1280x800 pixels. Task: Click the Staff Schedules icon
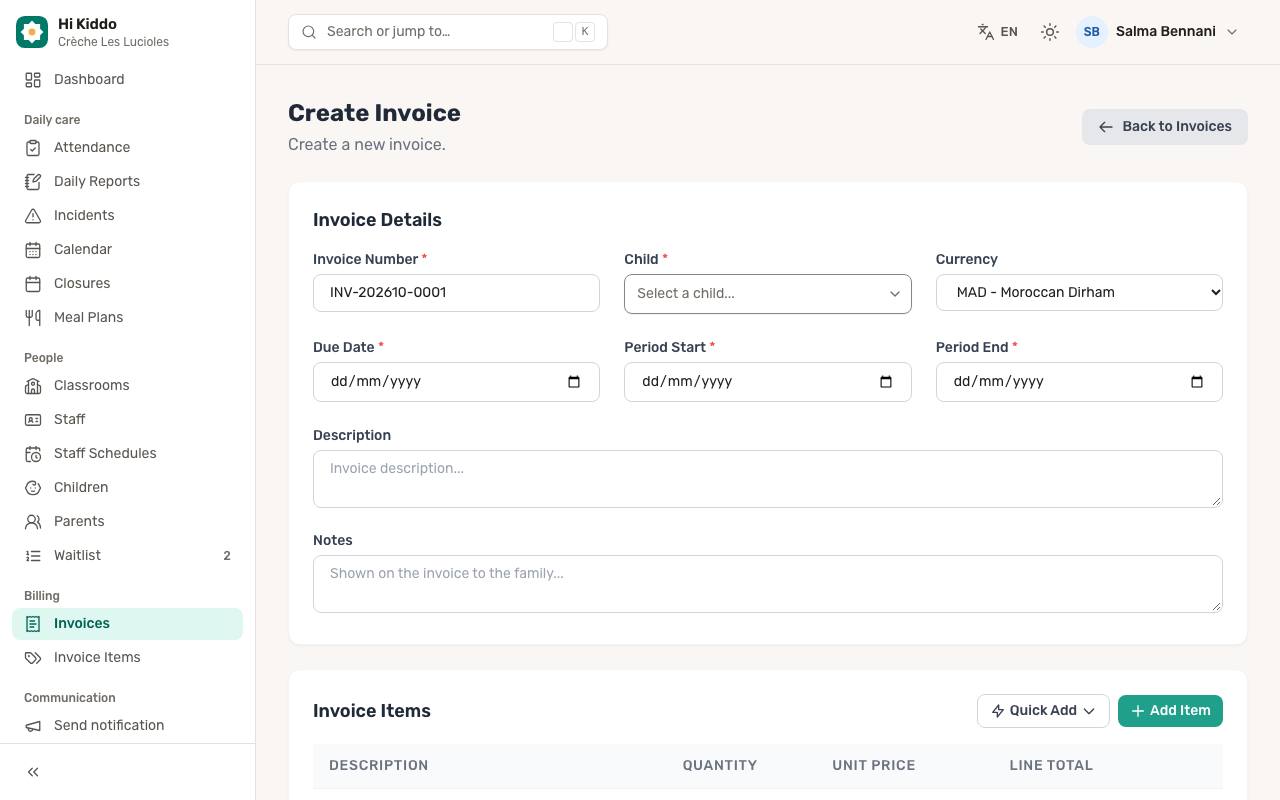33,454
